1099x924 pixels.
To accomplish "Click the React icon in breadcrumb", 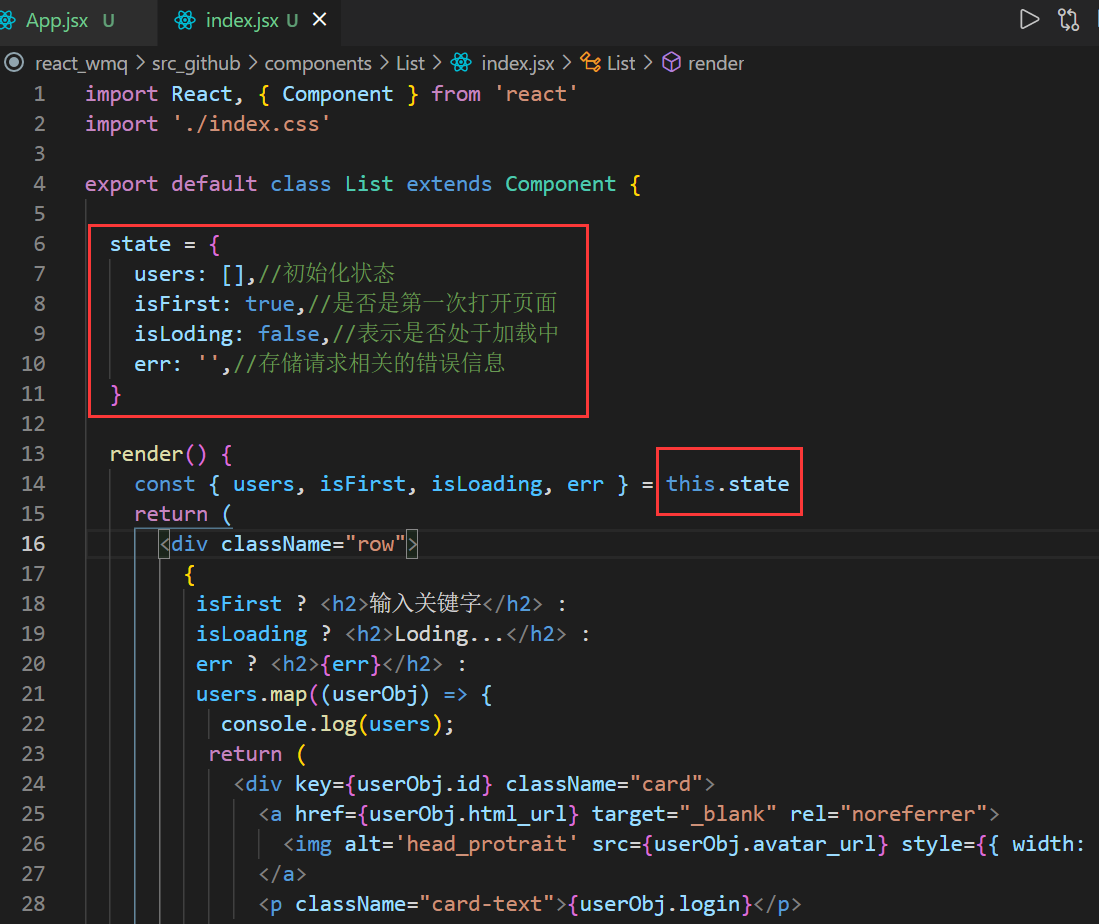I will pyautogui.click(x=461, y=63).
